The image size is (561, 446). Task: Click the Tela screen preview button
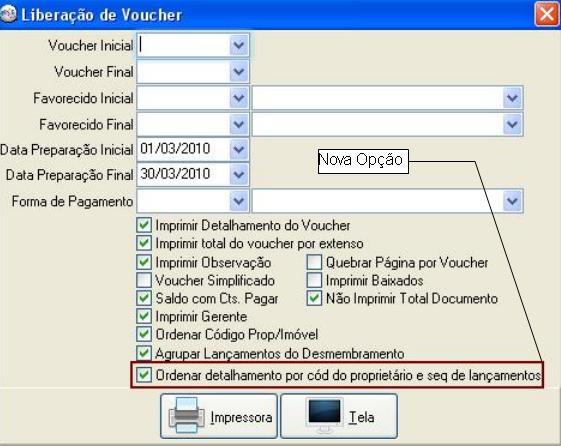click(339, 416)
